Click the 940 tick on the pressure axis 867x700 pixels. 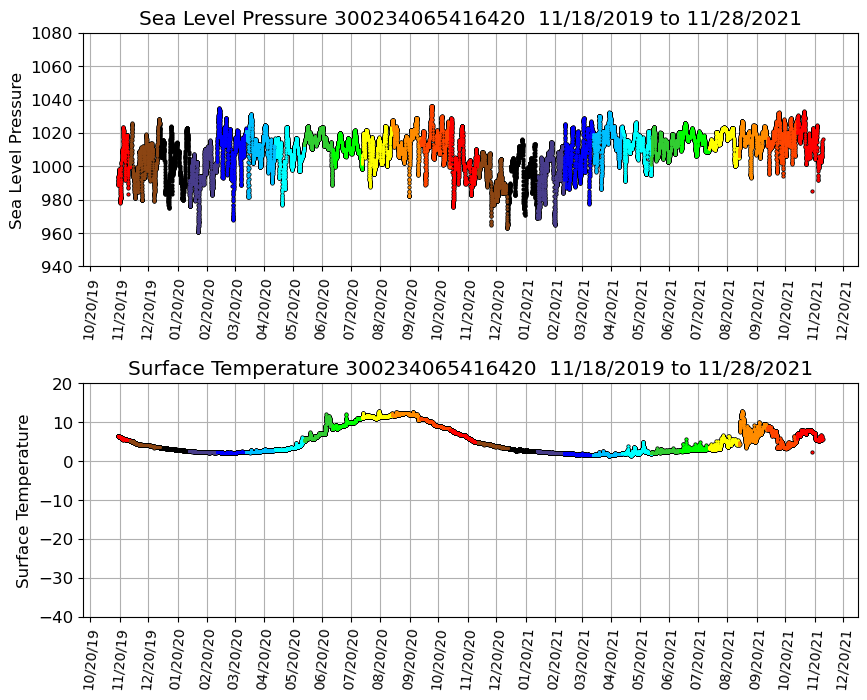click(56, 267)
